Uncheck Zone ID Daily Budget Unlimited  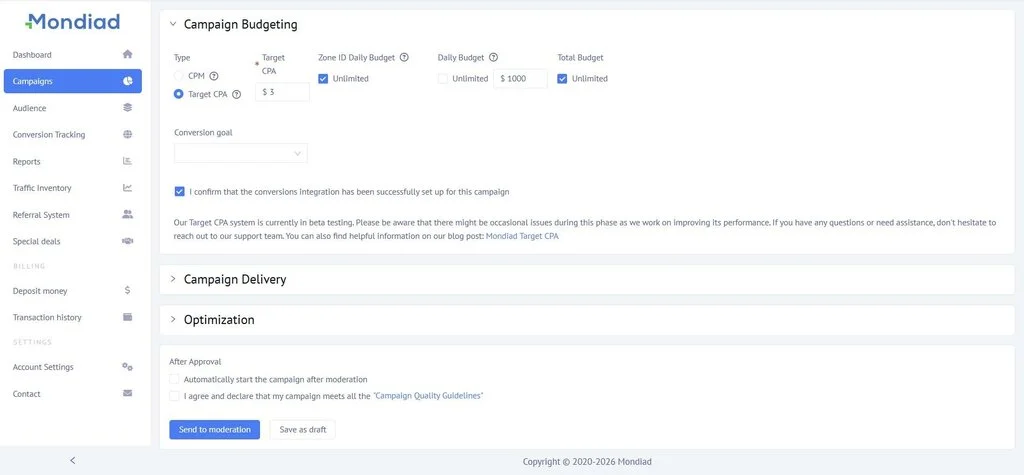[323, 78]
